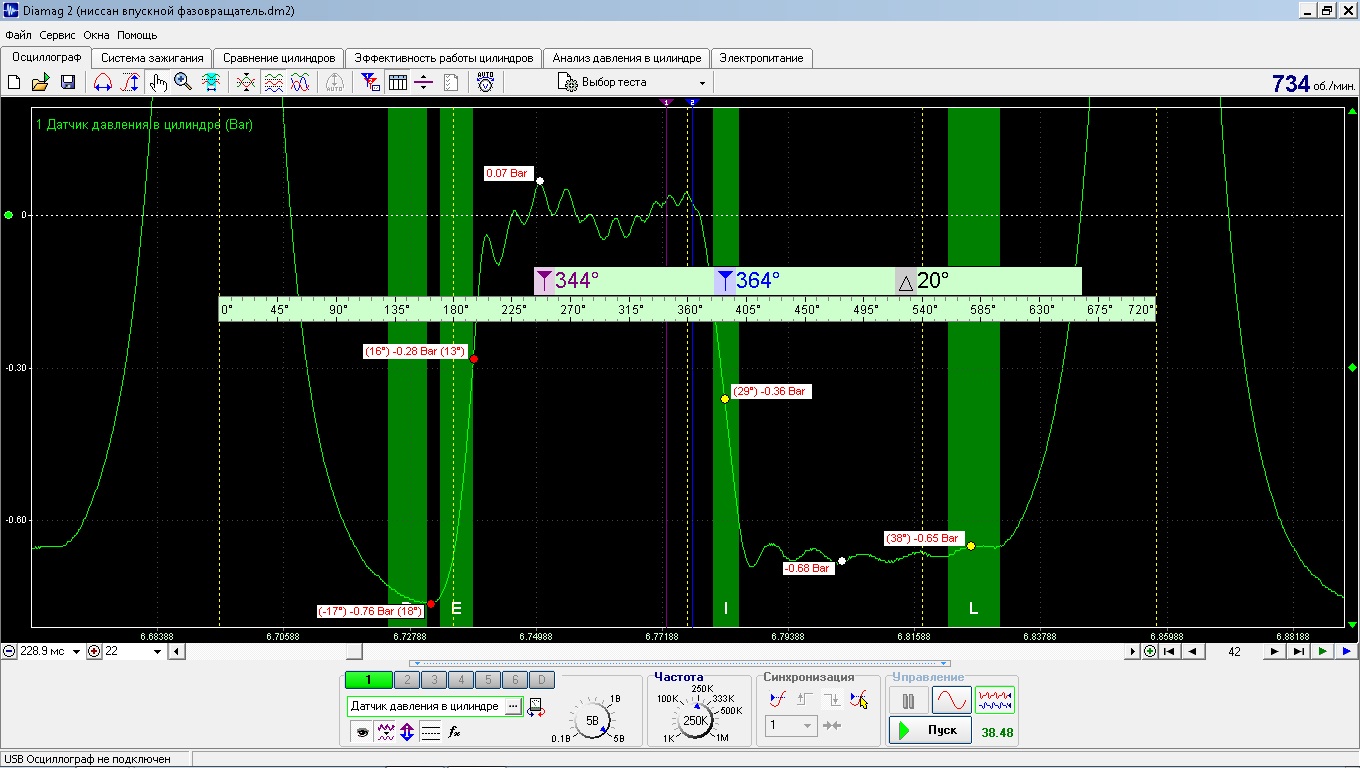Image resolution: width=1360 pixels, height=768 pixels.
Task: Open the line style icon
Action: [x=430, y=732]
